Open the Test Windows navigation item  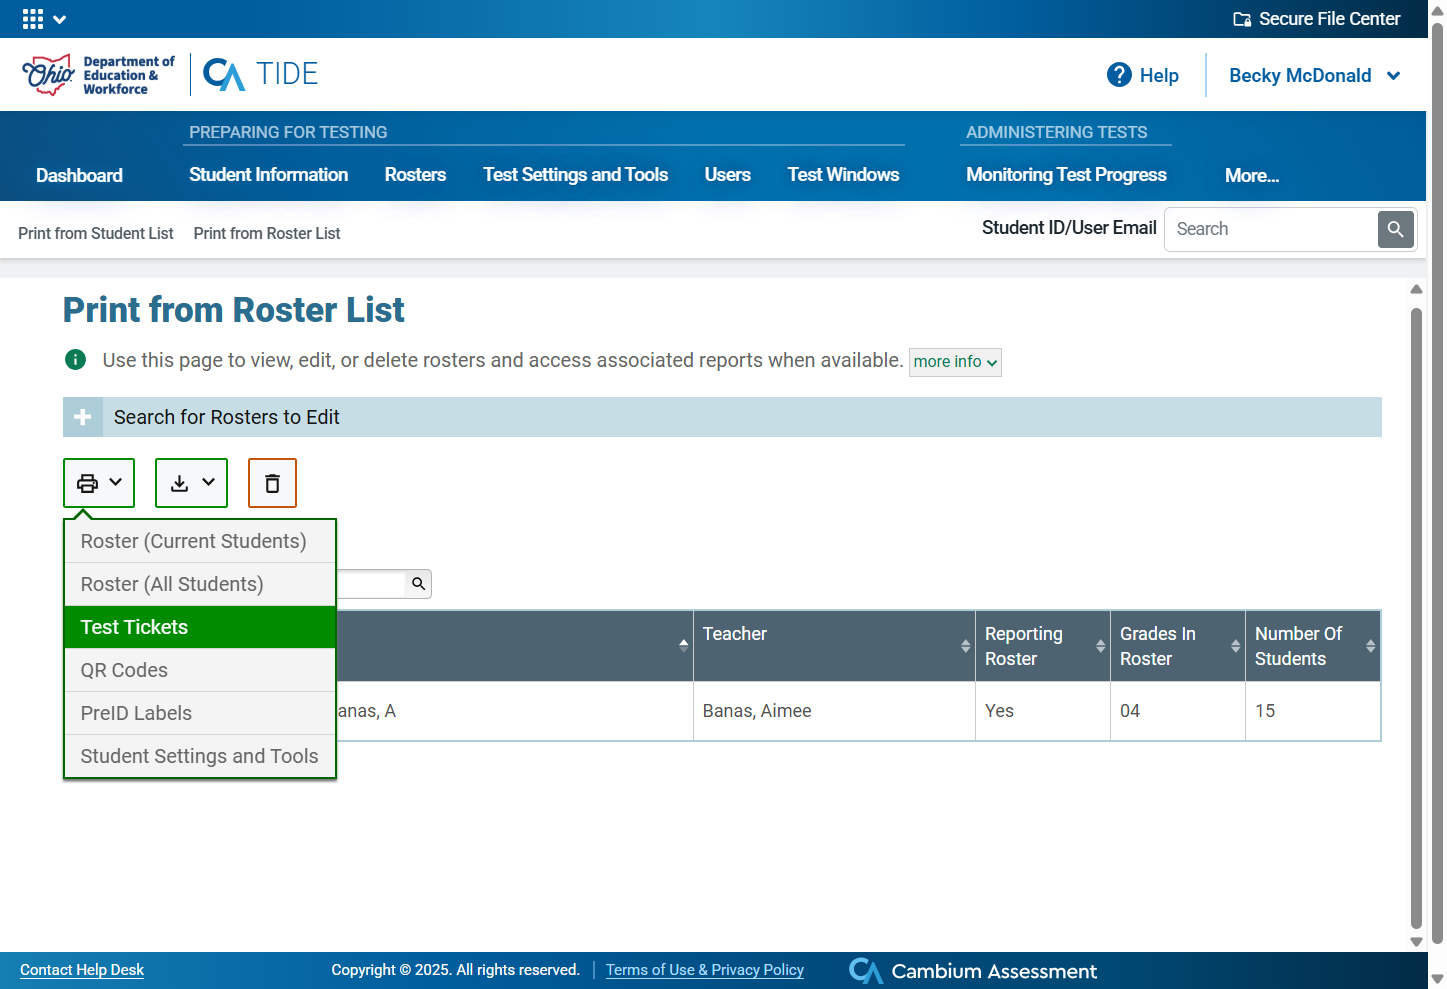click(x=843, y=175)
